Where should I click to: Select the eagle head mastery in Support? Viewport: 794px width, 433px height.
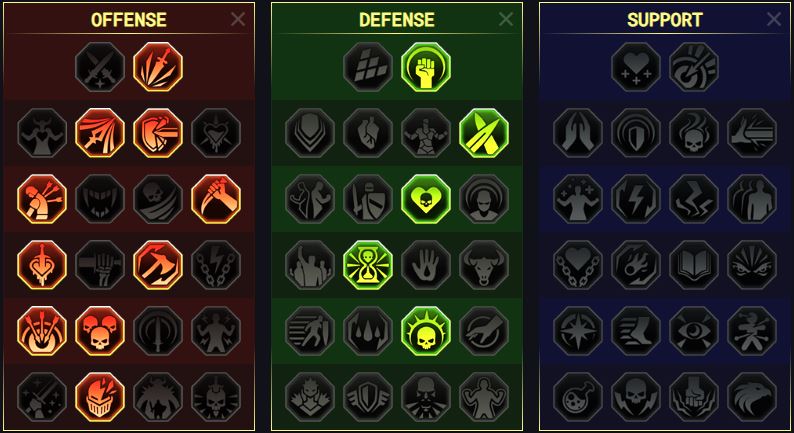[752, 397]
